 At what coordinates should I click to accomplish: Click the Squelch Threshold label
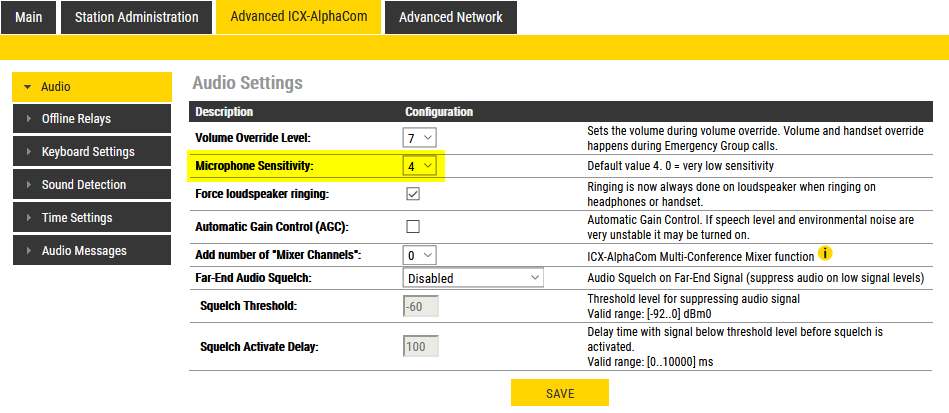click(x=248, y=306)
